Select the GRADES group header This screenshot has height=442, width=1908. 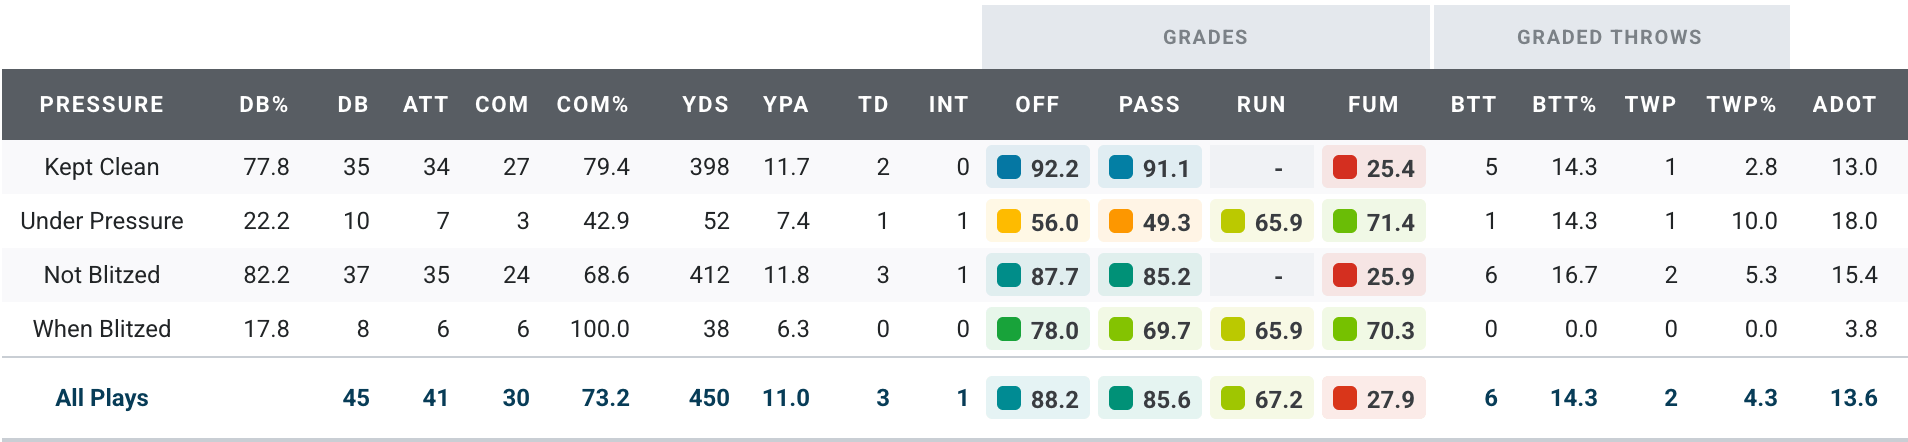tap(1205, 37)
